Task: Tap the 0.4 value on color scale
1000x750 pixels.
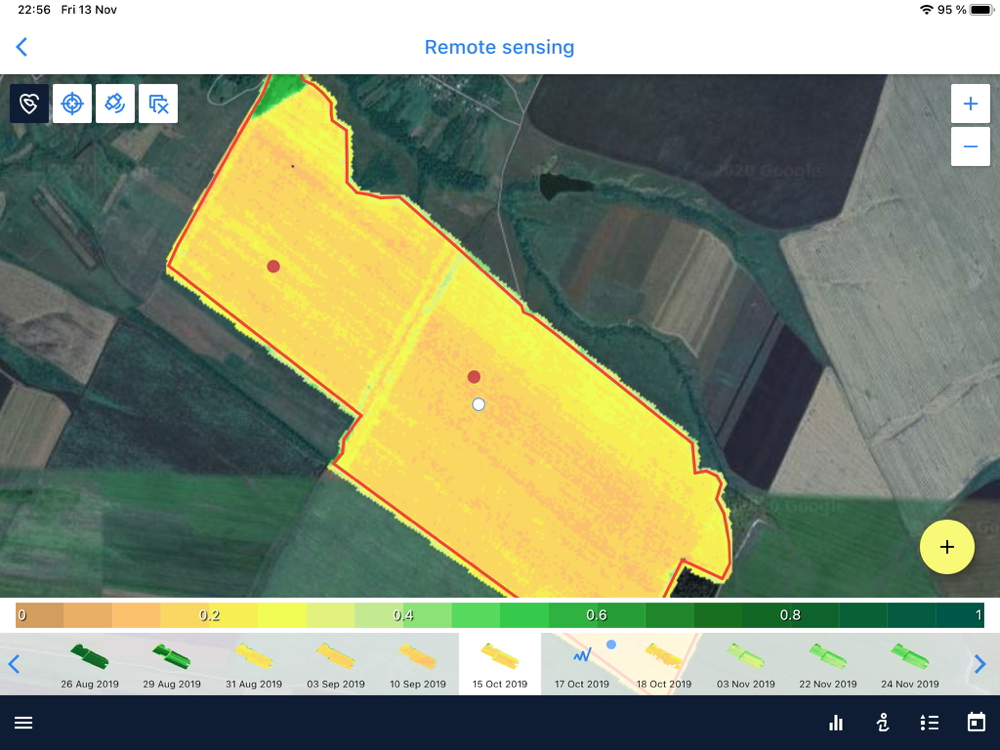Action: coord(403,615)
